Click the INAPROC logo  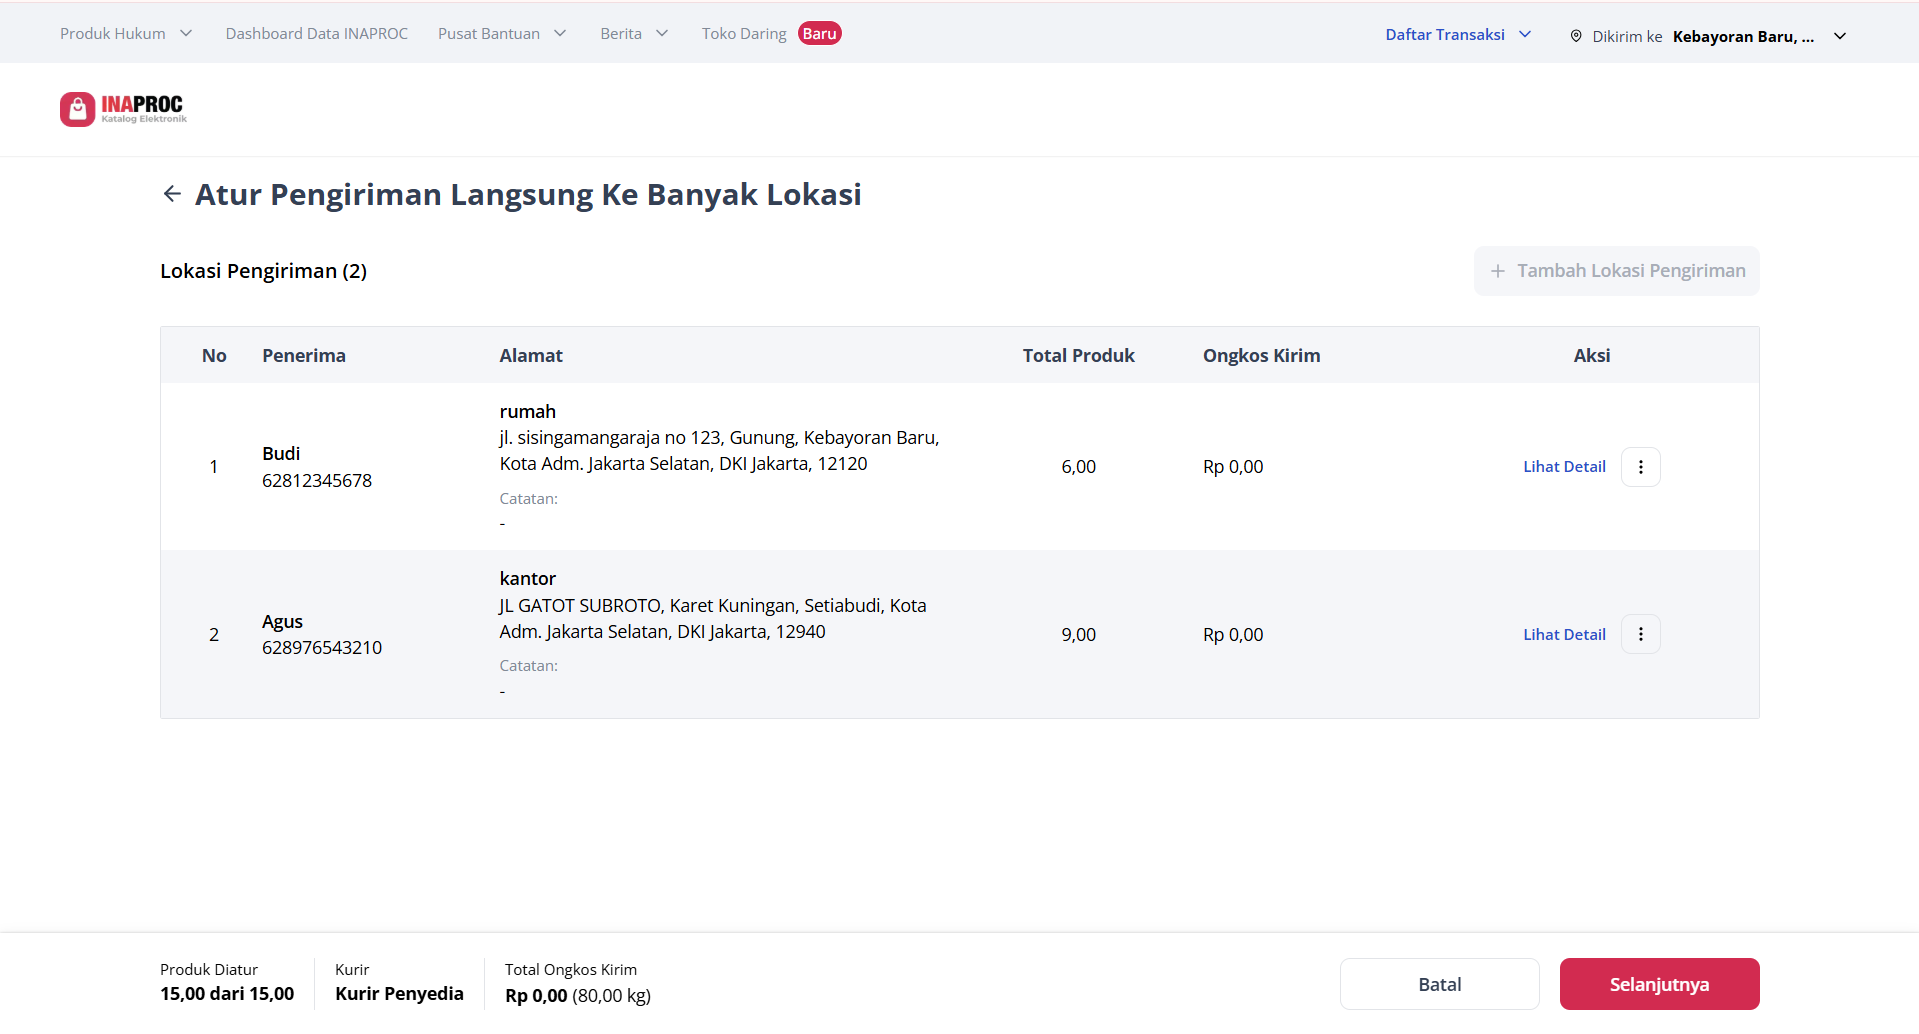(123, 109)
